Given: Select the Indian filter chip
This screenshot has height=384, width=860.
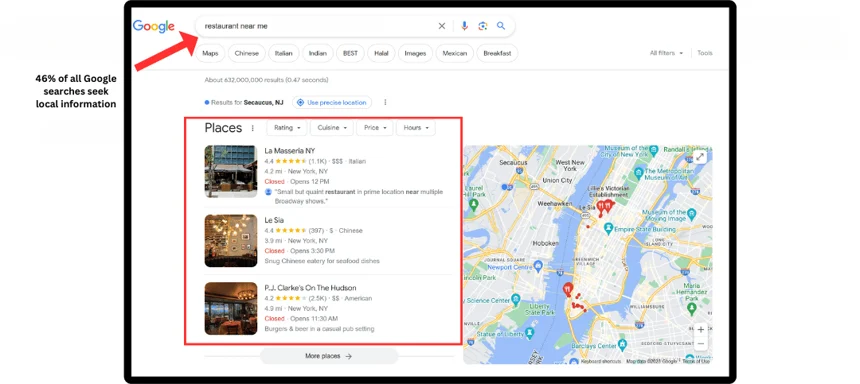Looking at the screenshot, I should click(318, 53).
